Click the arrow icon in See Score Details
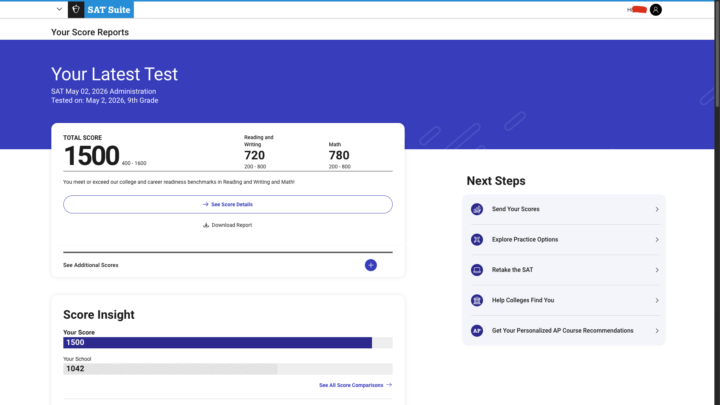720x405 pixels. tap(205, 204)
